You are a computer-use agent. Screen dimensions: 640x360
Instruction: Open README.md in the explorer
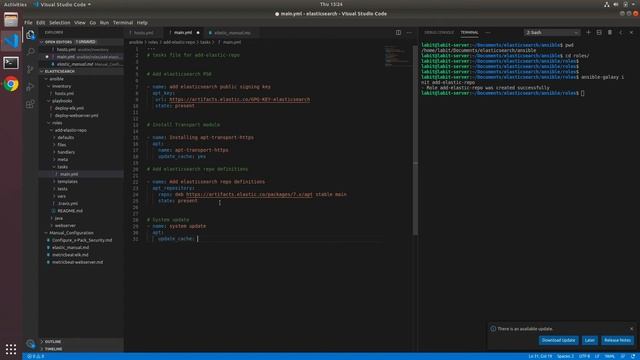tap(70, 211)
